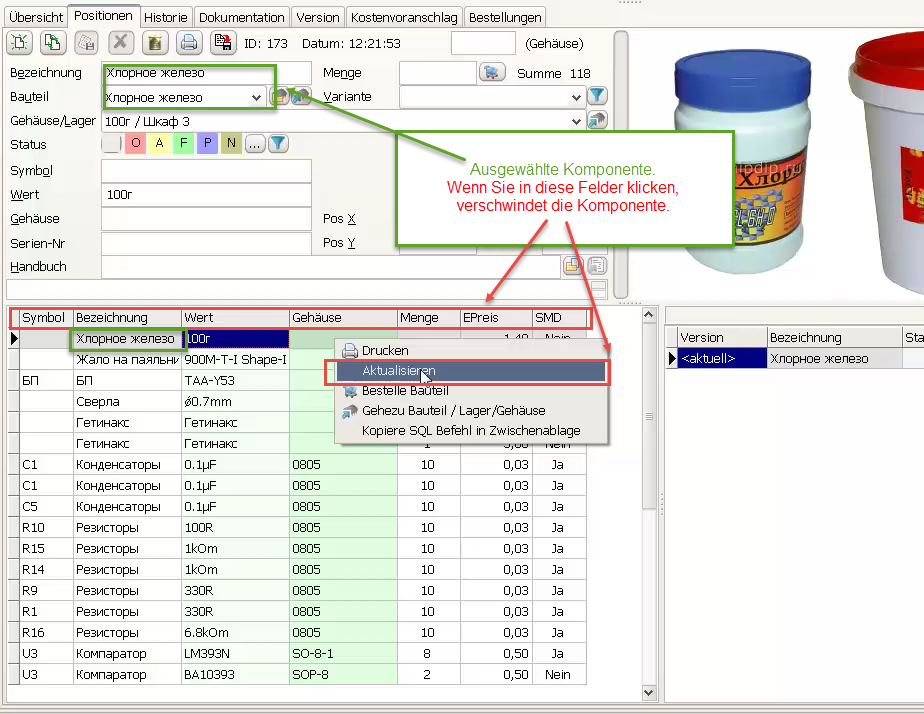Choose Aktualisieren from the context menu

399,370
